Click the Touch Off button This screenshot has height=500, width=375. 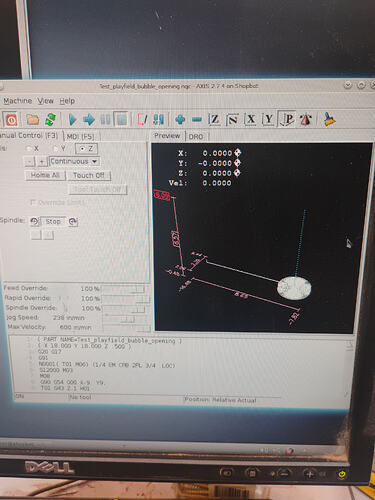point(88,175)
